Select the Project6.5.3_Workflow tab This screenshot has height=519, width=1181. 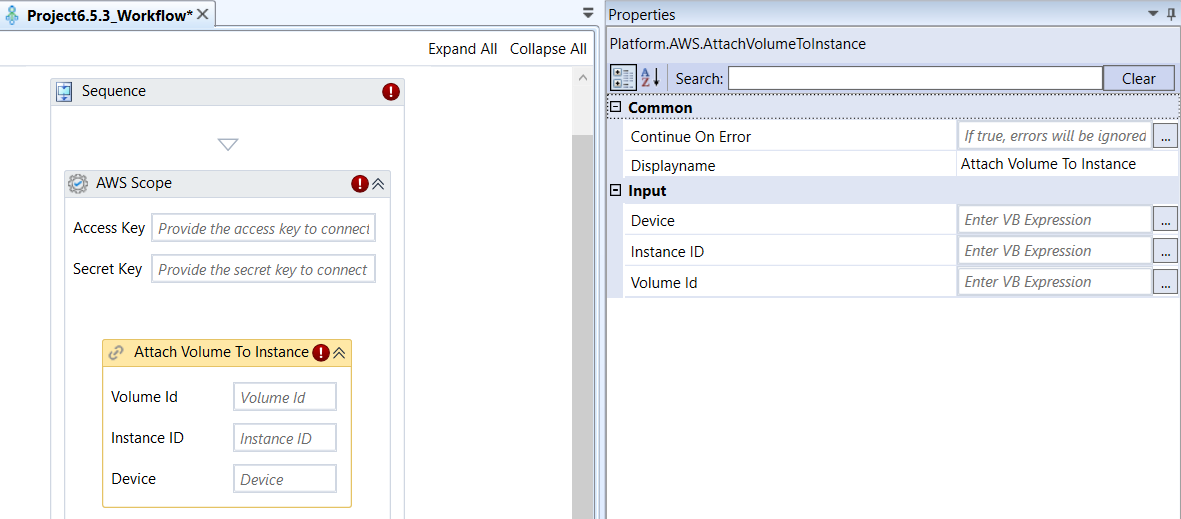coord(110,15)
